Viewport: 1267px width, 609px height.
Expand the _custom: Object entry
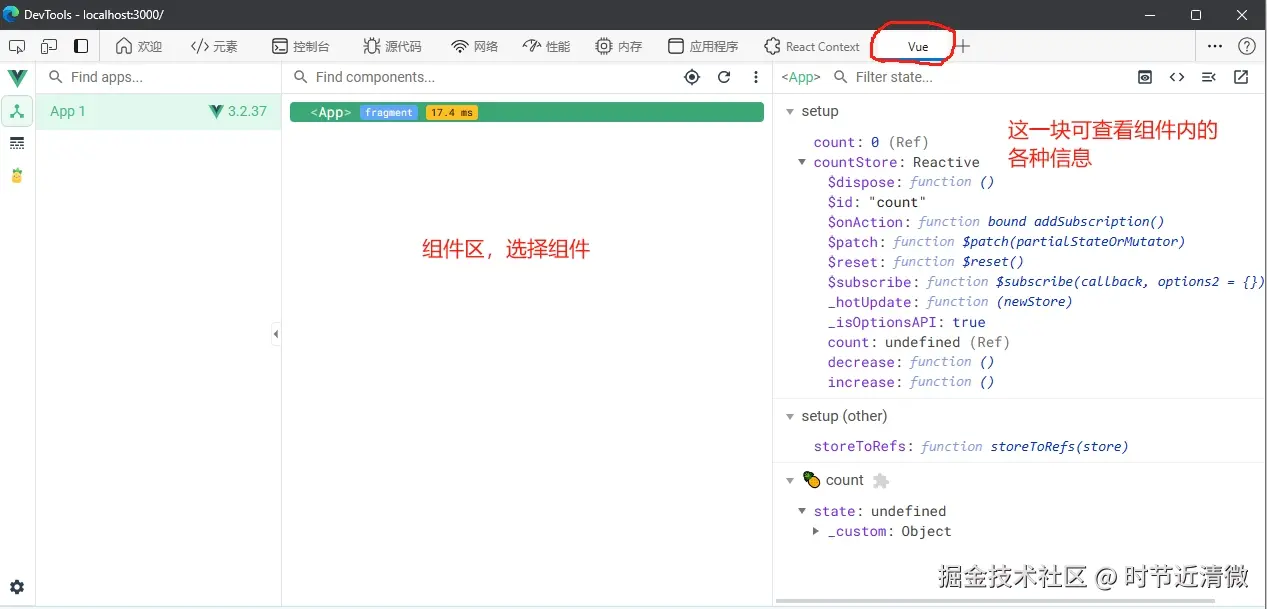point(815,531)
